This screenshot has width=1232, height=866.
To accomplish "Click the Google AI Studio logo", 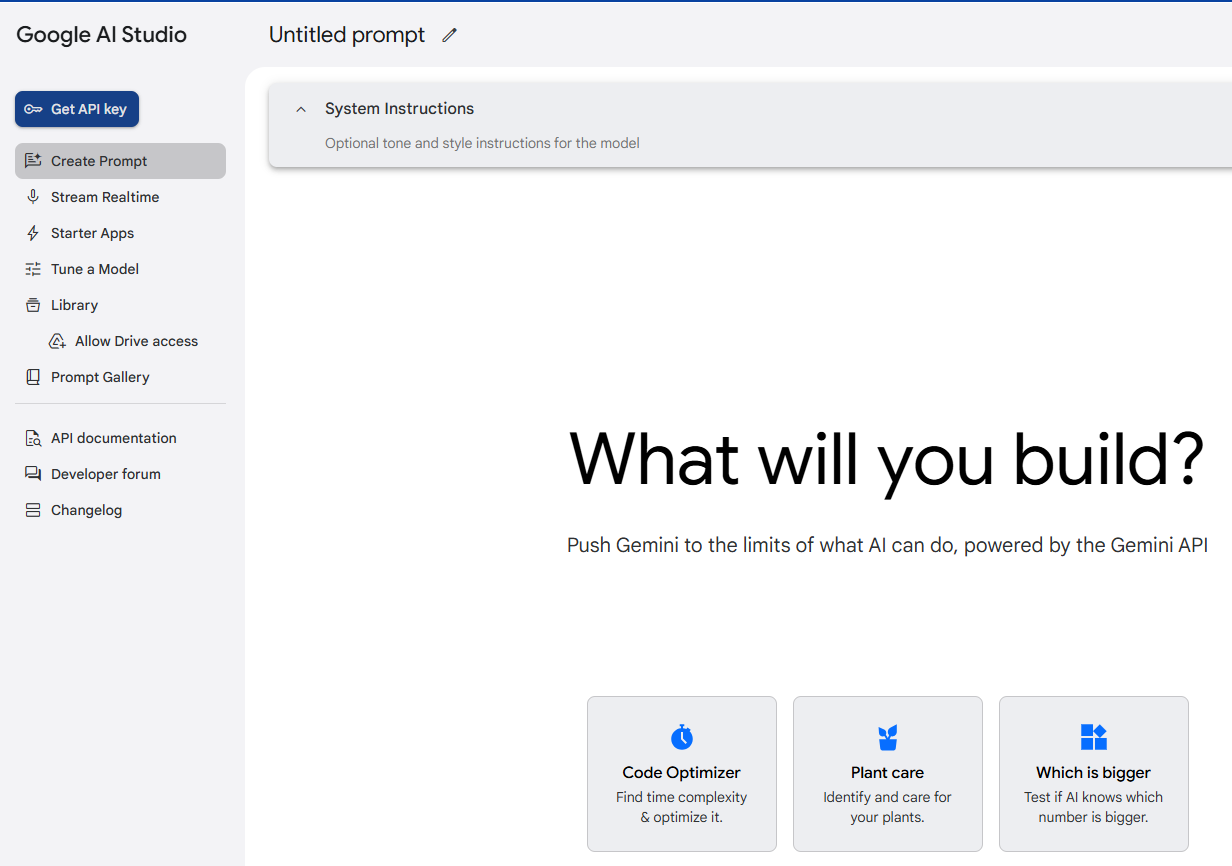I will pyautogui.click(x=101, y=35).
